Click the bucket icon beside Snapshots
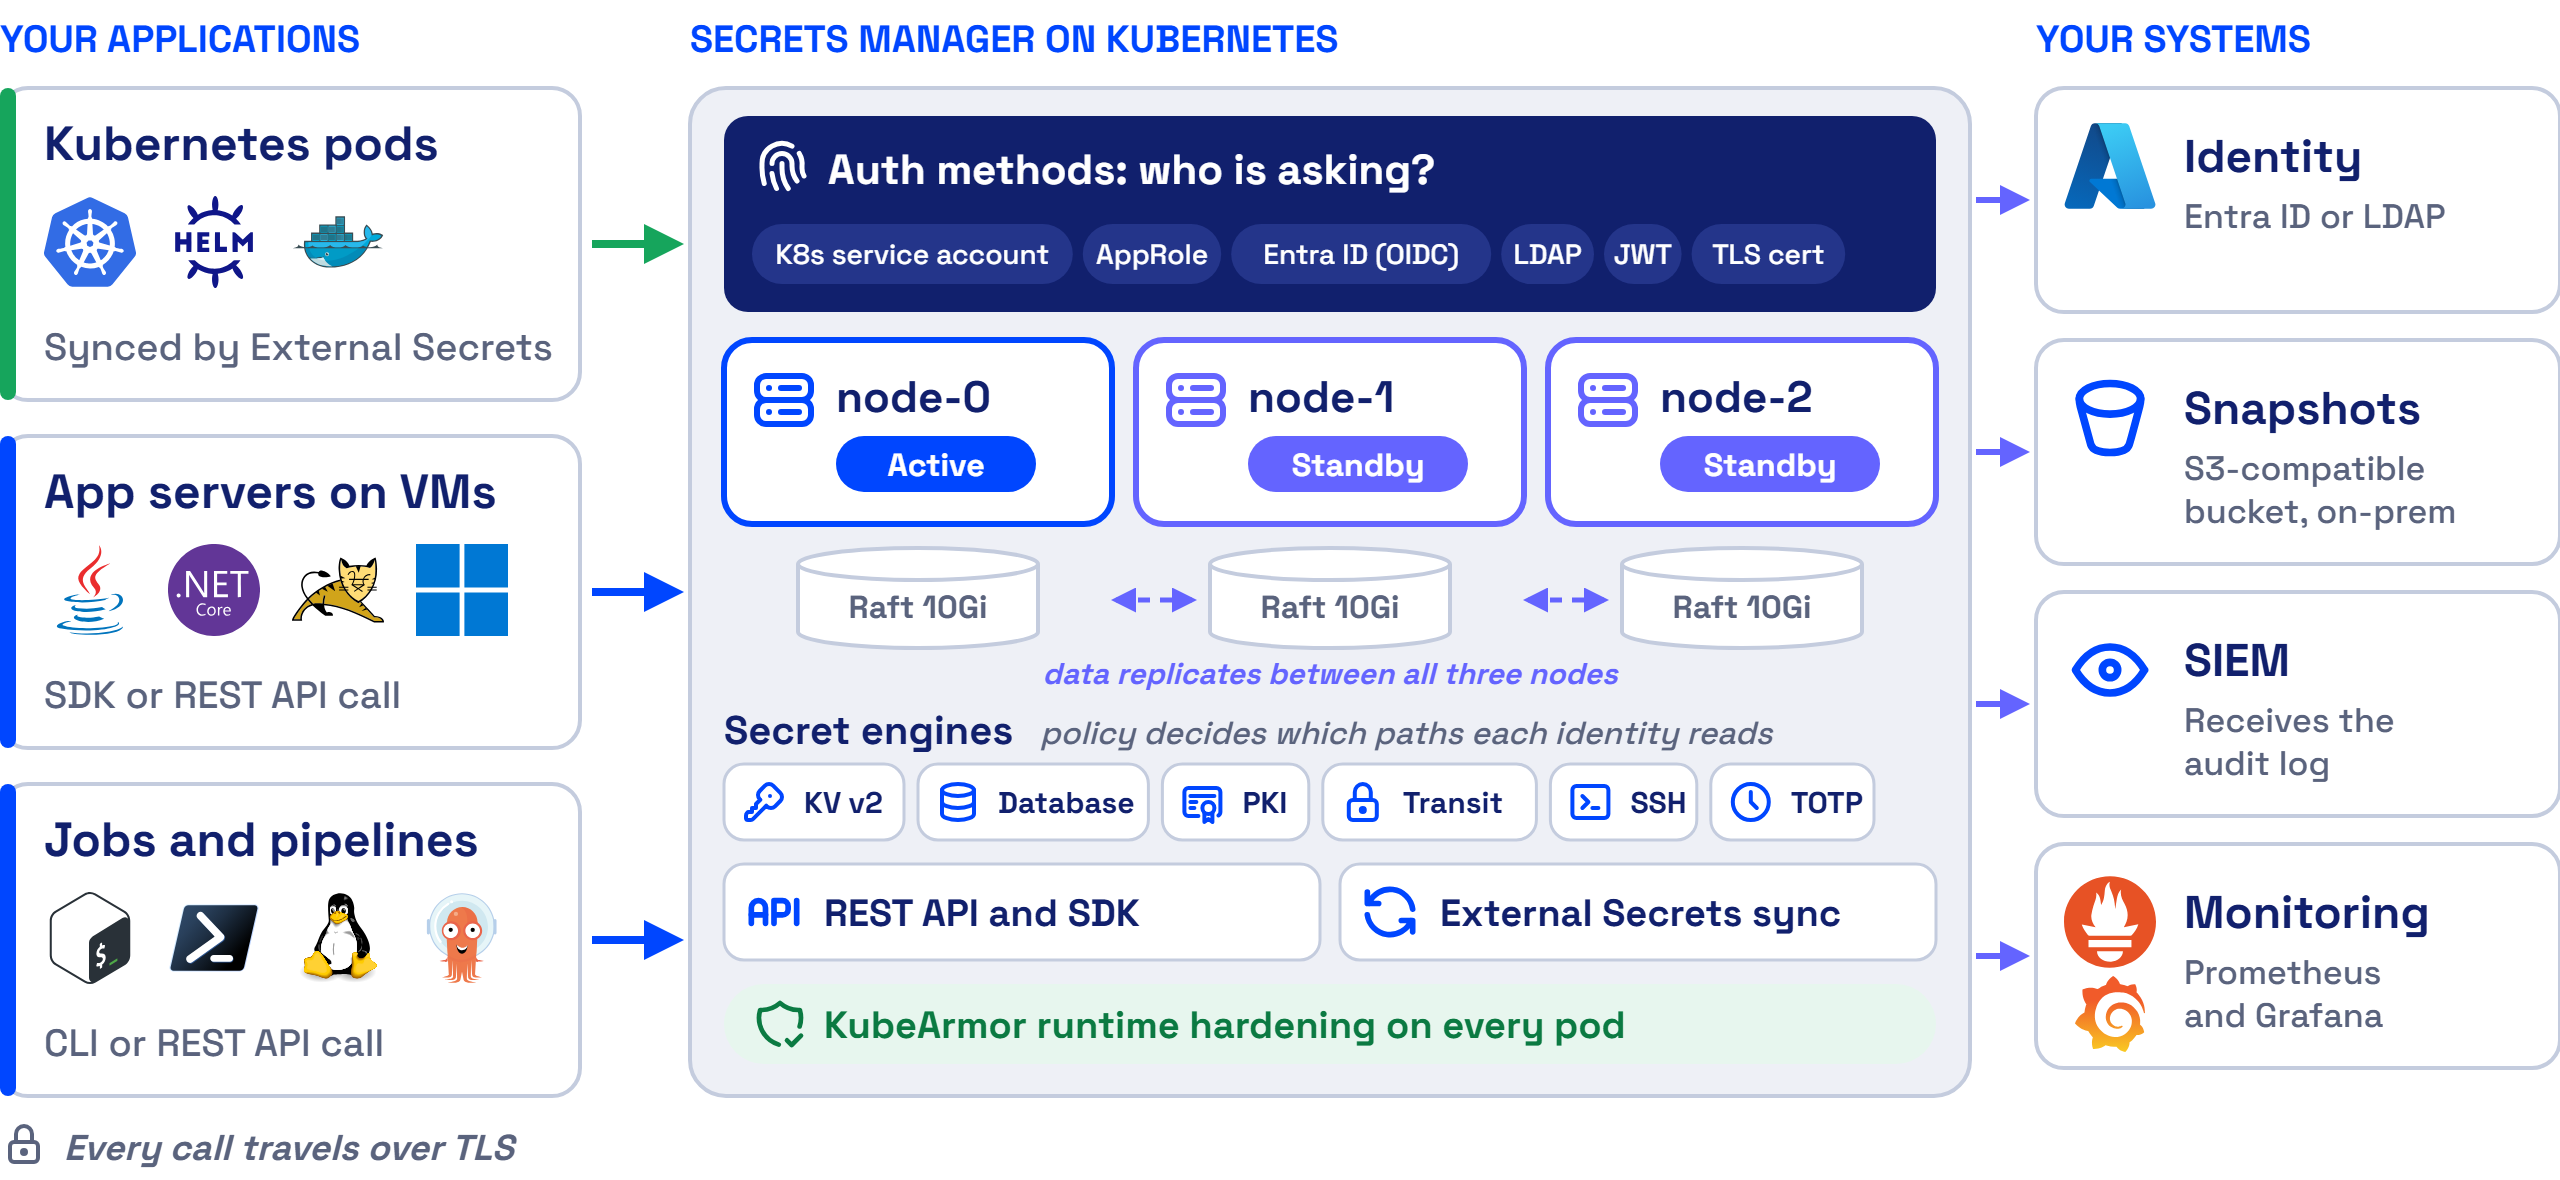Viewport: 2560px width, 1180px height. (x=2110, y=418)
